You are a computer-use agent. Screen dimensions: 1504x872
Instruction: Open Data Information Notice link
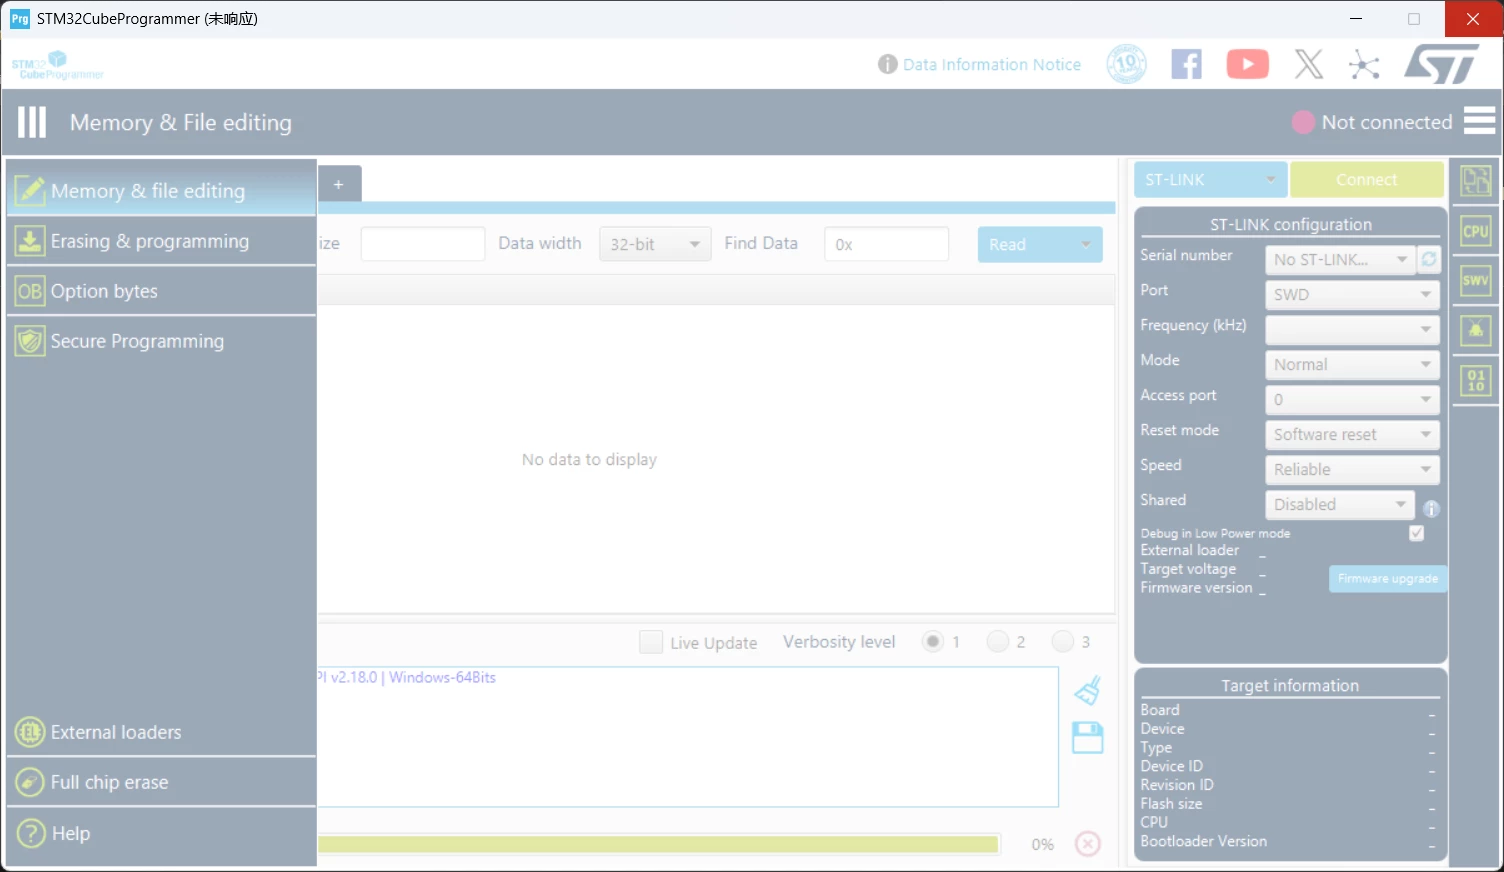(x=991, y=64)
